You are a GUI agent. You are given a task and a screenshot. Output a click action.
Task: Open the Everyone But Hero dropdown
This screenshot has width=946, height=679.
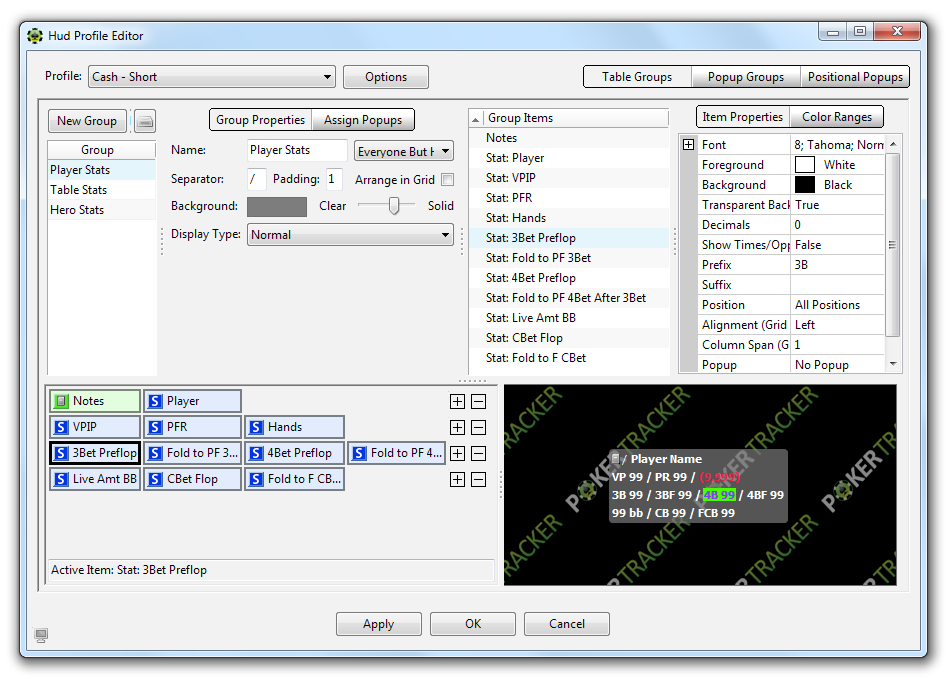click(404, 152)
